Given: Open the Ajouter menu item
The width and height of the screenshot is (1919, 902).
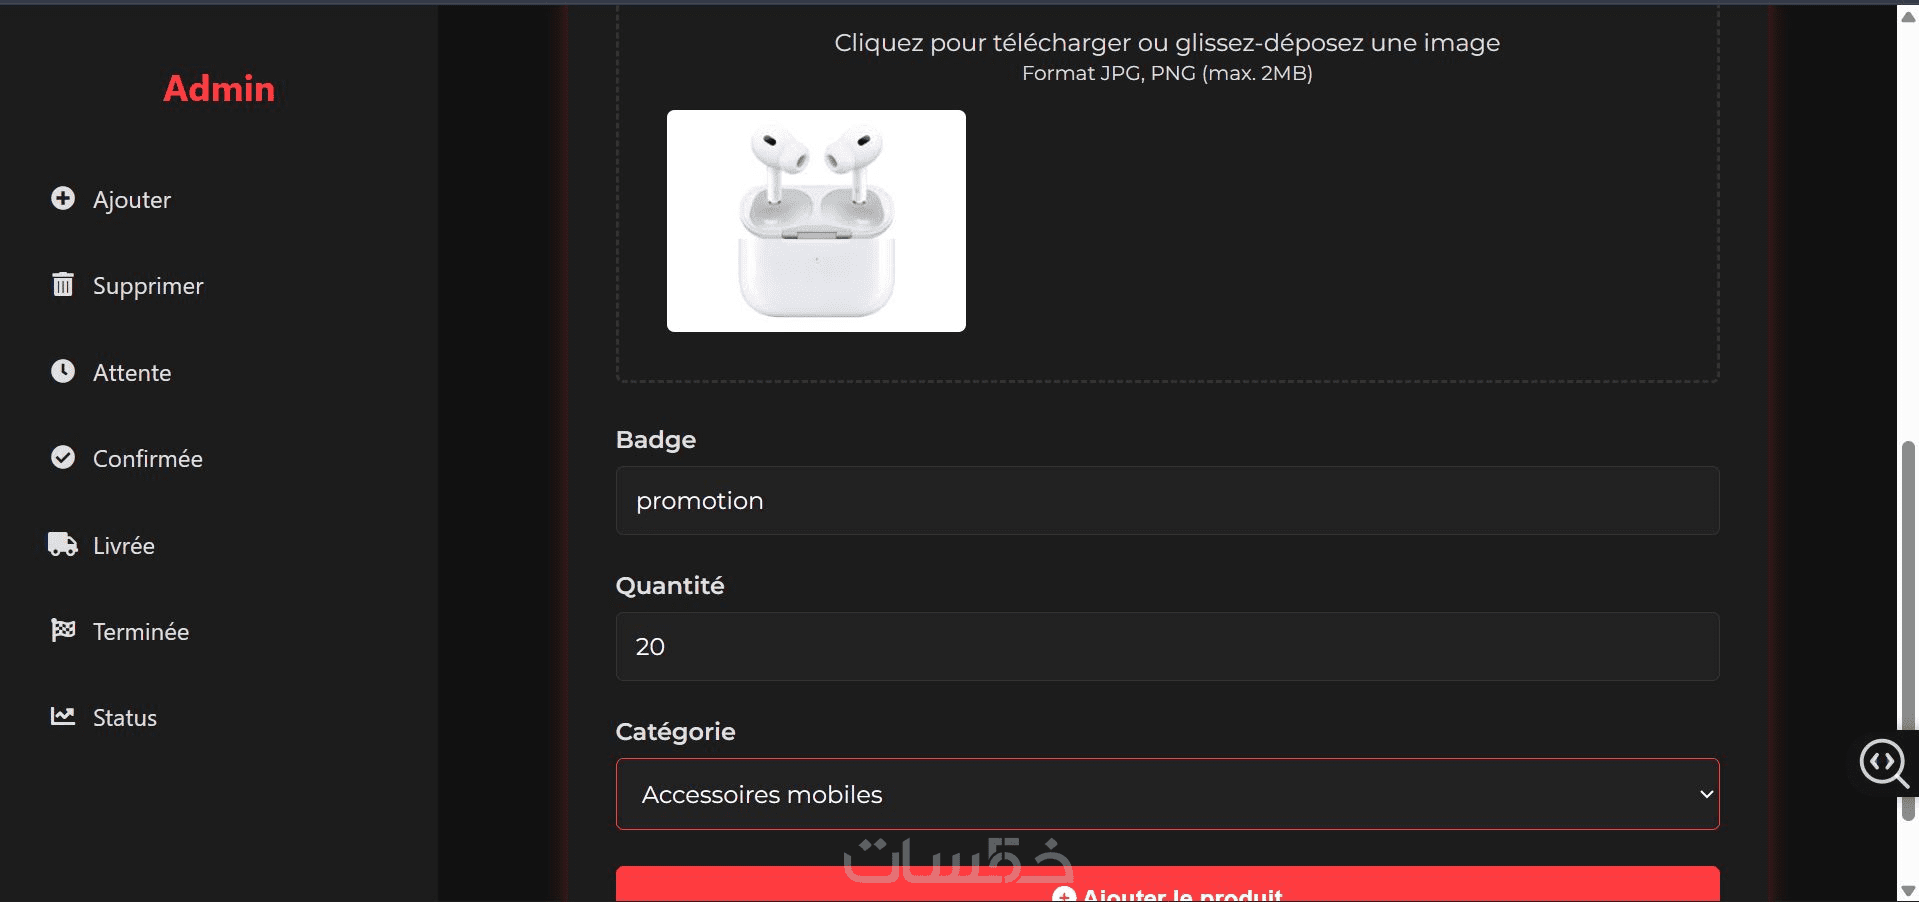Looking at the screenshot, I should pyautogui.click(x=132, y=199).
